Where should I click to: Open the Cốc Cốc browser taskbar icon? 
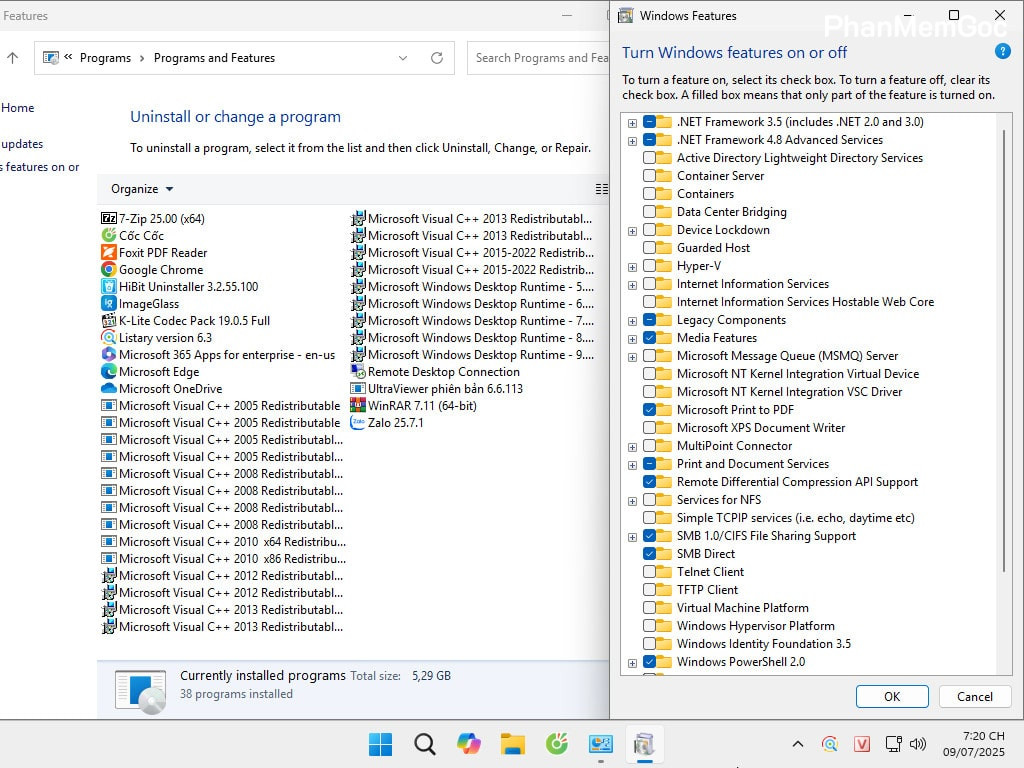556,744
